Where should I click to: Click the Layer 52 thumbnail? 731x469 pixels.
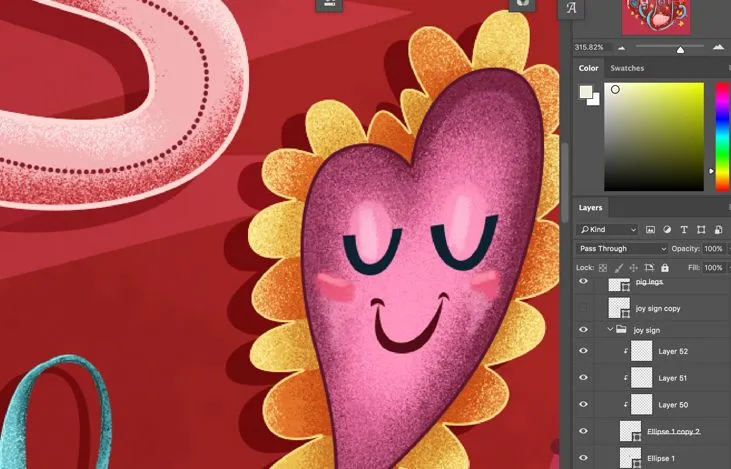641,351
